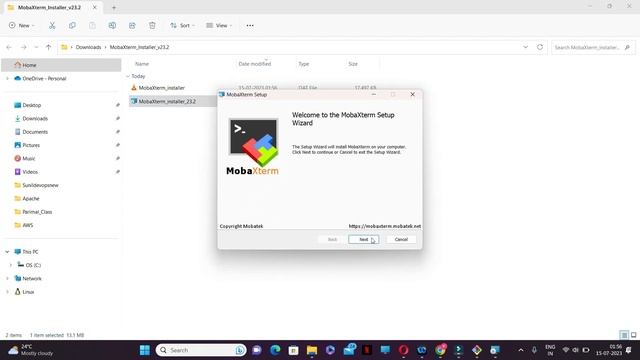The height and width of the screenshot is (360, 640).
Task: Click the Up one level arrow
Action: coord(49,47)
